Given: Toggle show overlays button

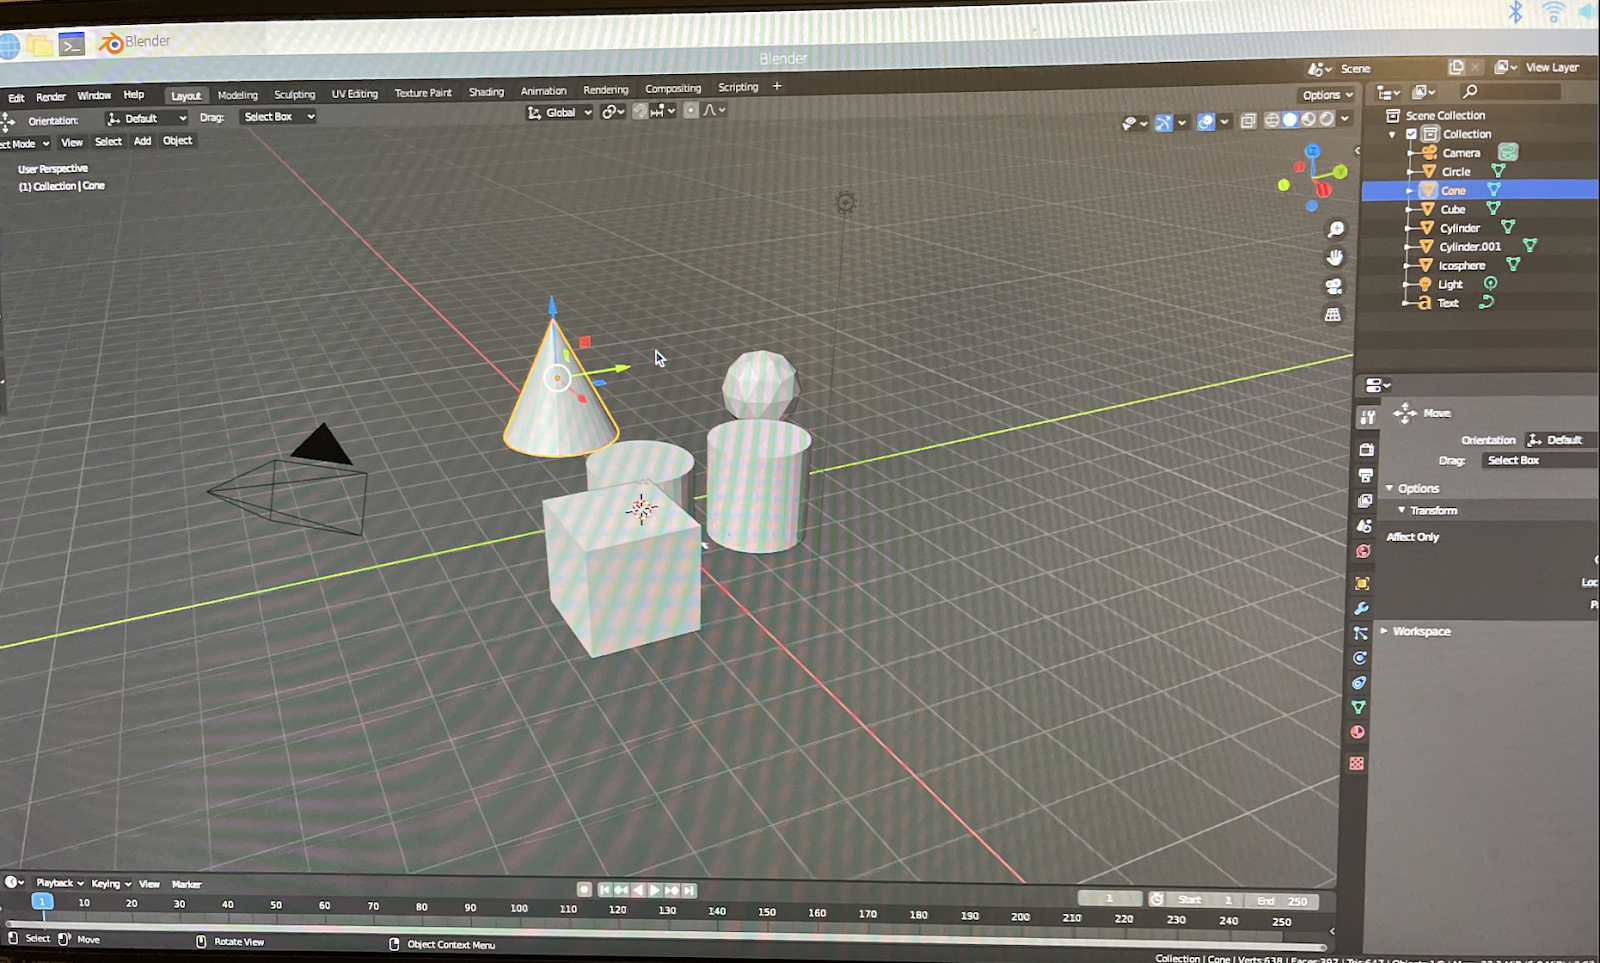Looking at the screenshot, I should coord(1206,122).
